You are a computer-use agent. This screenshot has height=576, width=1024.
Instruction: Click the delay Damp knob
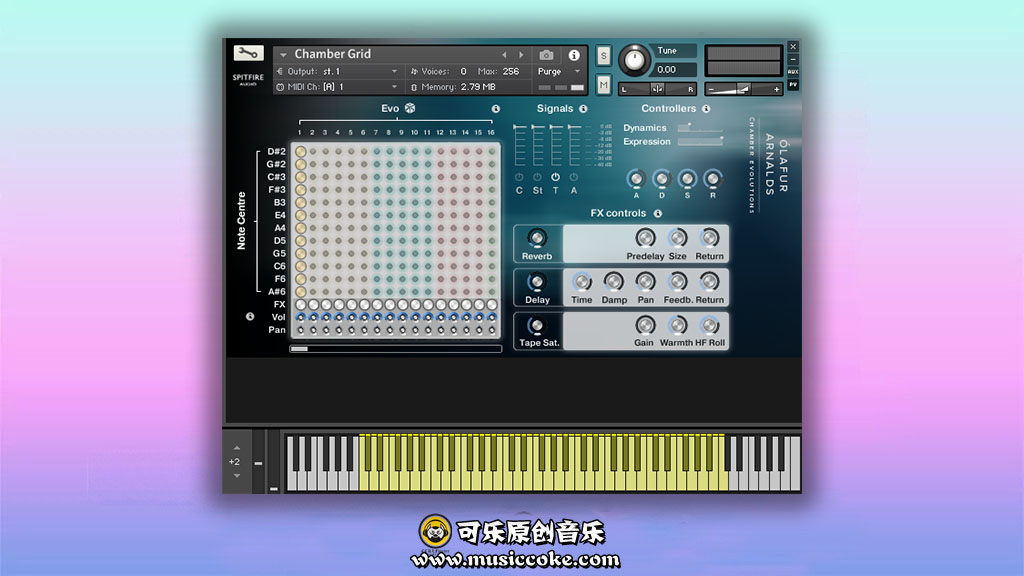[613, 282]
